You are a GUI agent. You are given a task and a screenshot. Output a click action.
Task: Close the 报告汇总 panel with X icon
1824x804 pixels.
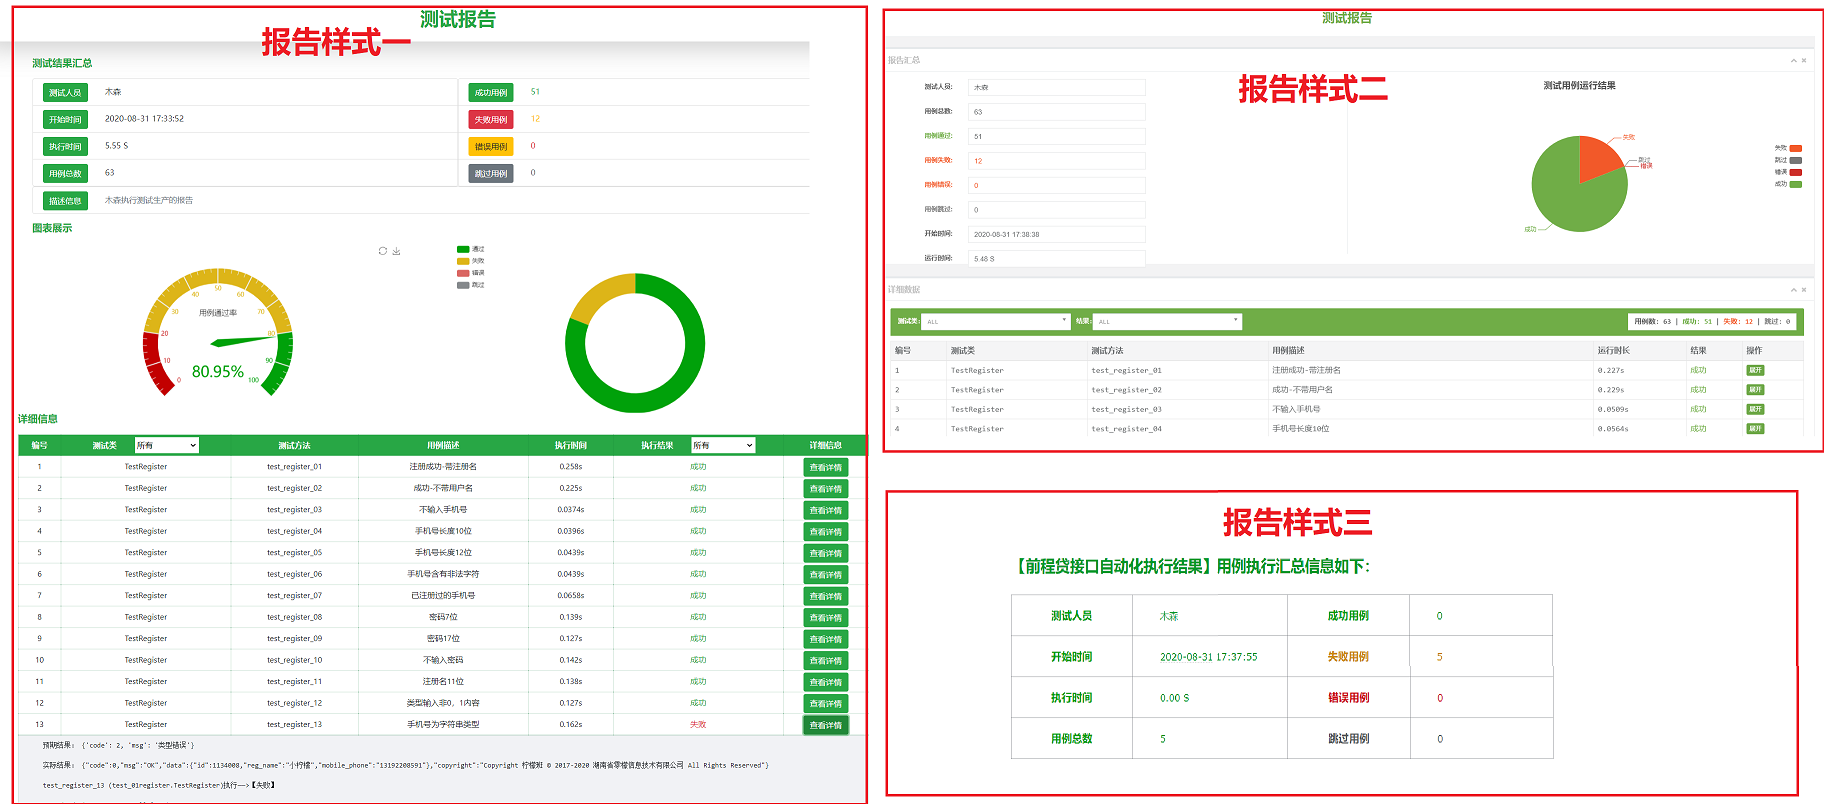pos(1804,61)
